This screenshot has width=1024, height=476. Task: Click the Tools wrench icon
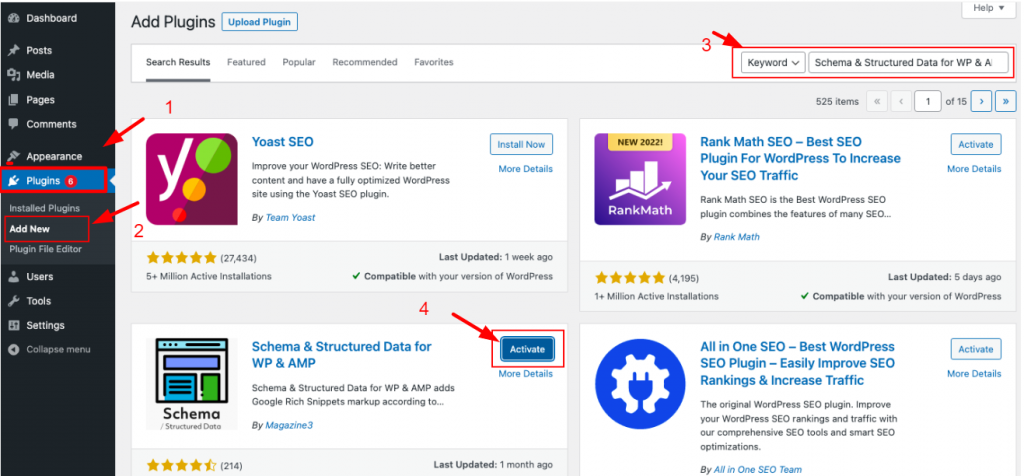point(13,301)
